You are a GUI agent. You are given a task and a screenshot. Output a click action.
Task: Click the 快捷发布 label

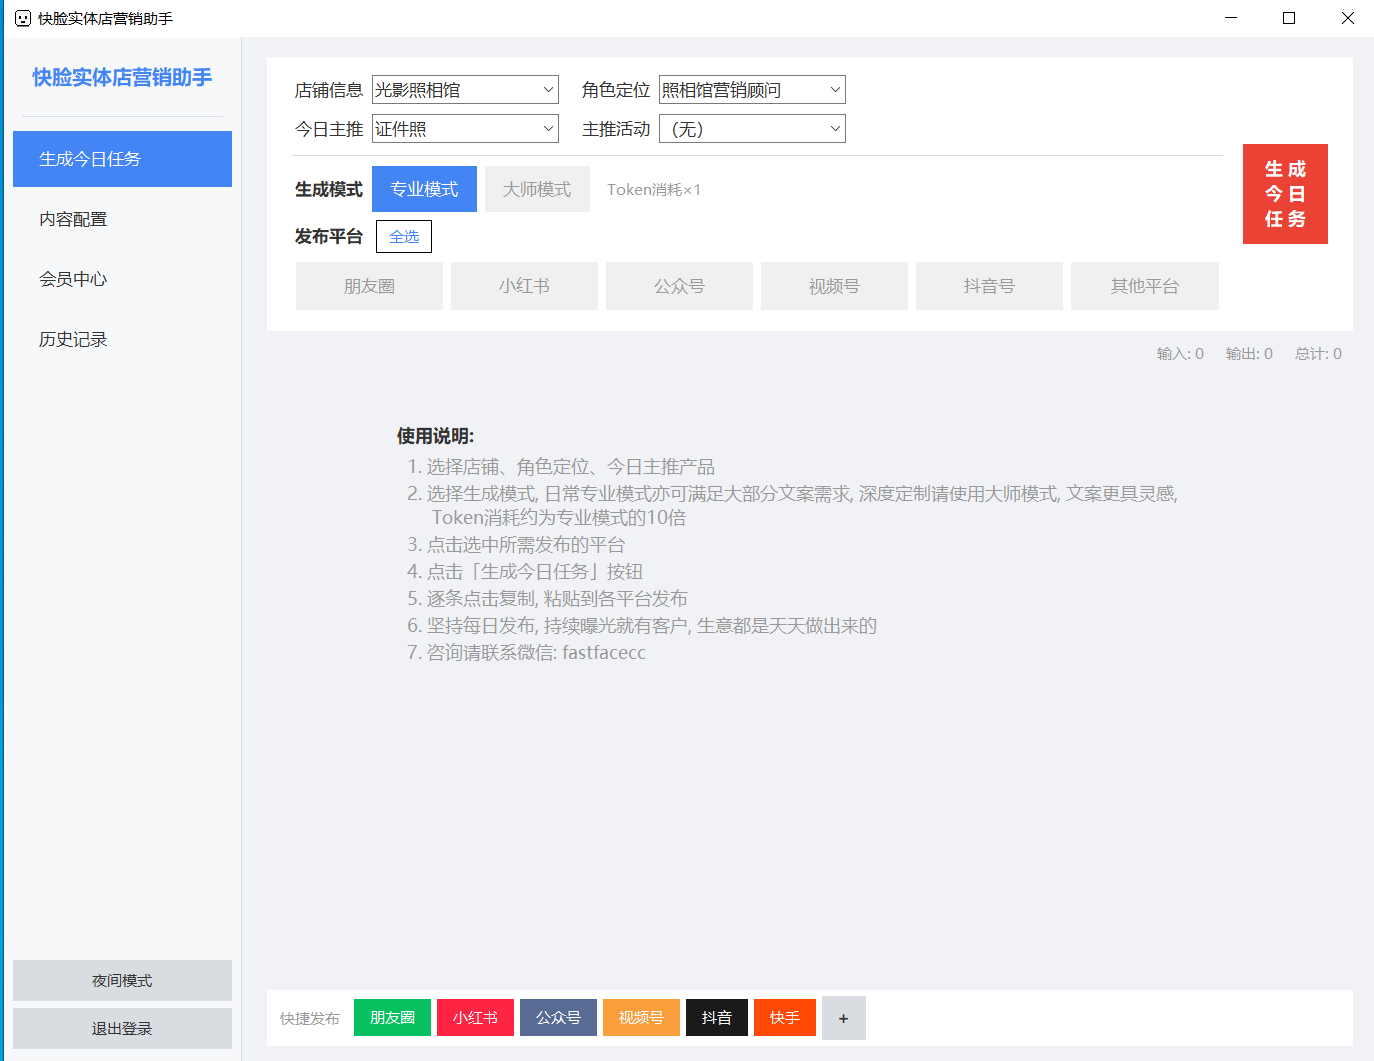(310, 1019)
